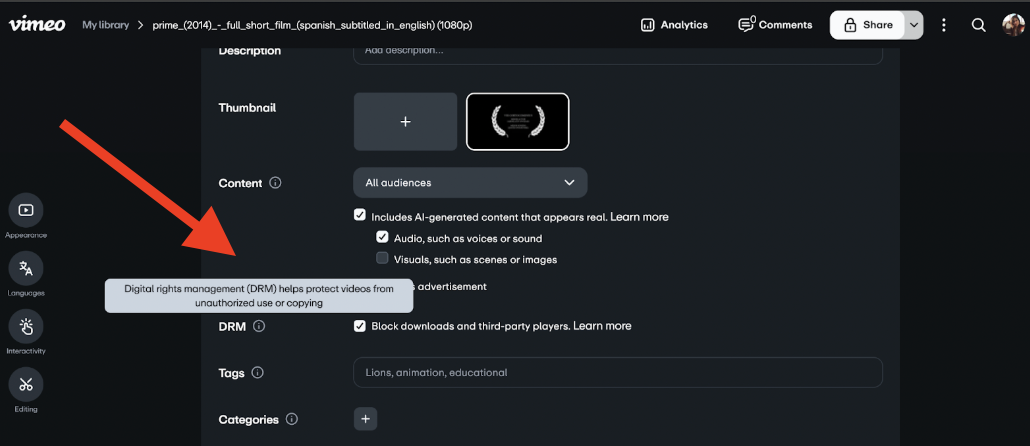This screenshot has height=446, width=1030.
Task: Open the Interactivity sidebar icon
Action: pos(26,326)
